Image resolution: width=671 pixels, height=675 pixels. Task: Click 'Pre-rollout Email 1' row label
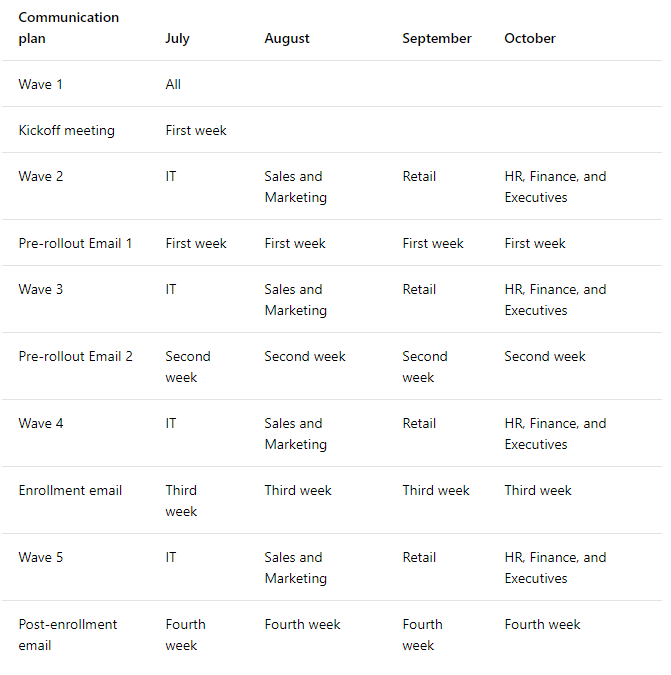tap(75, 243)
